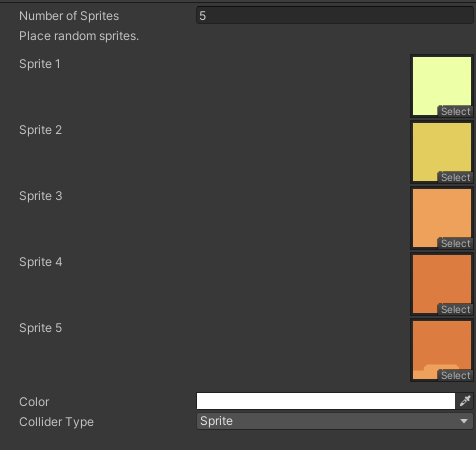The image size is (476, 450).
Task: Click the Sprite 3 Select button
Action: [455, 243]
